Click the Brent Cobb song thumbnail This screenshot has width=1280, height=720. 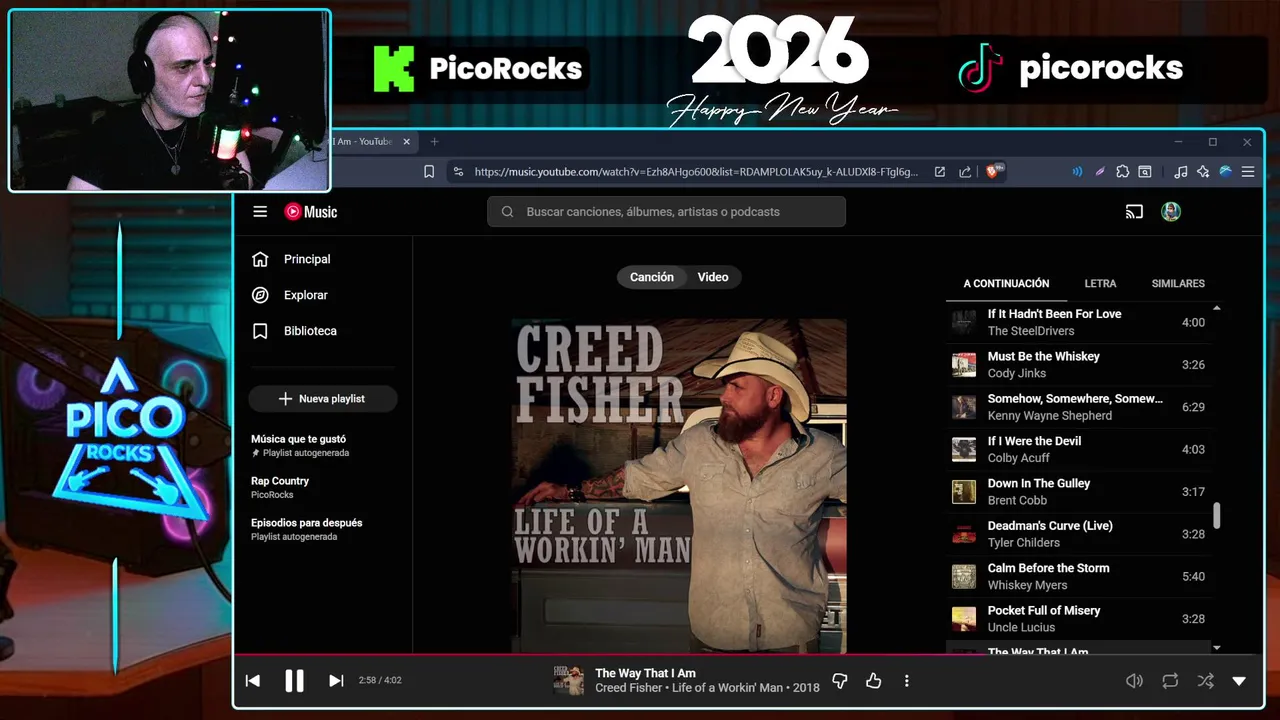[964, 492]
